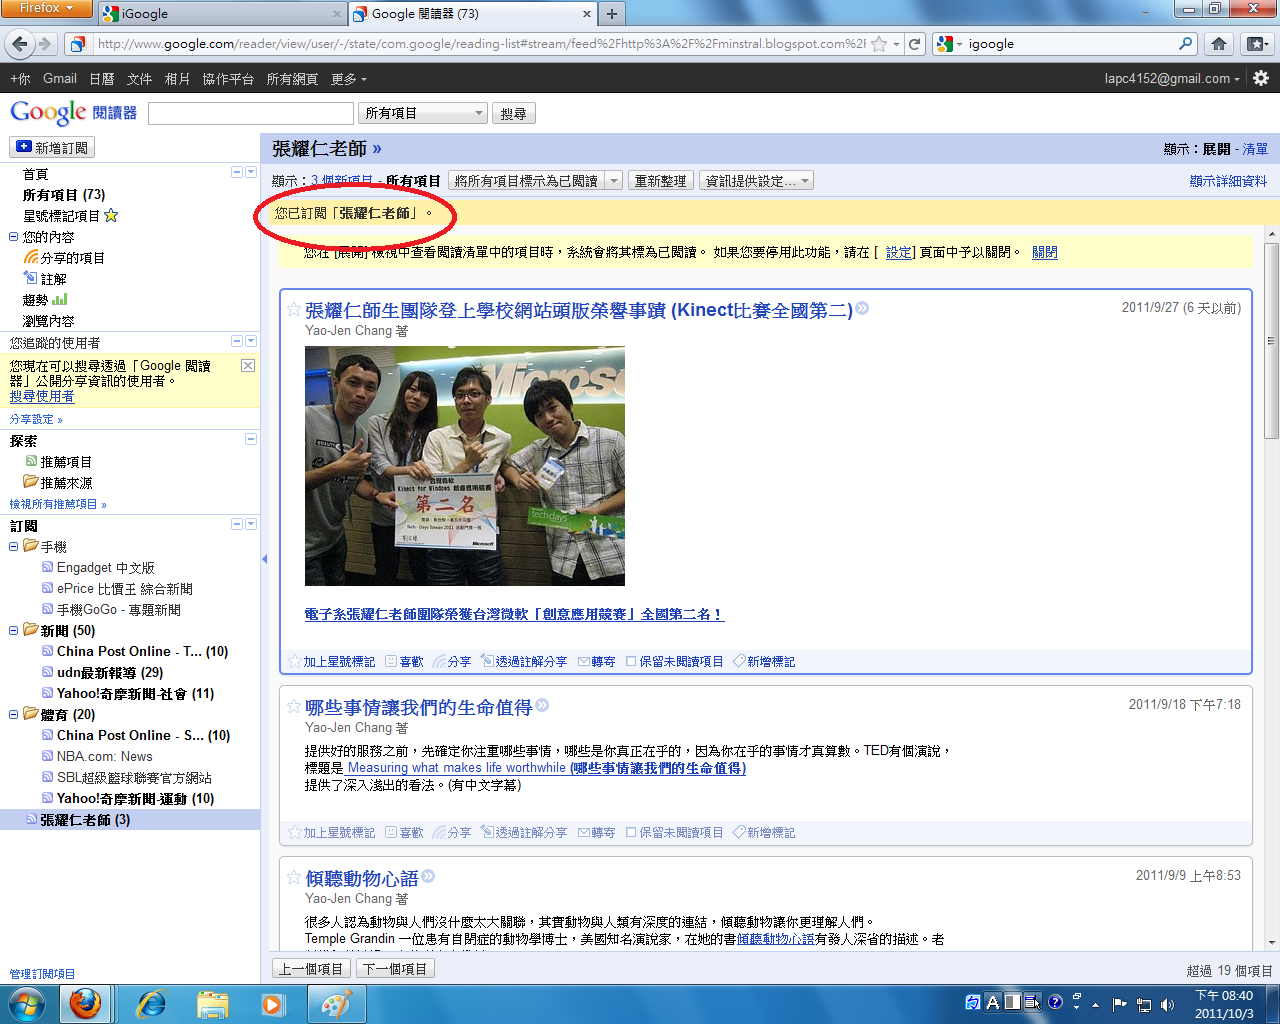Open Gmail from the Google bar
The image size is (1280, 1024).
(59, 79)
